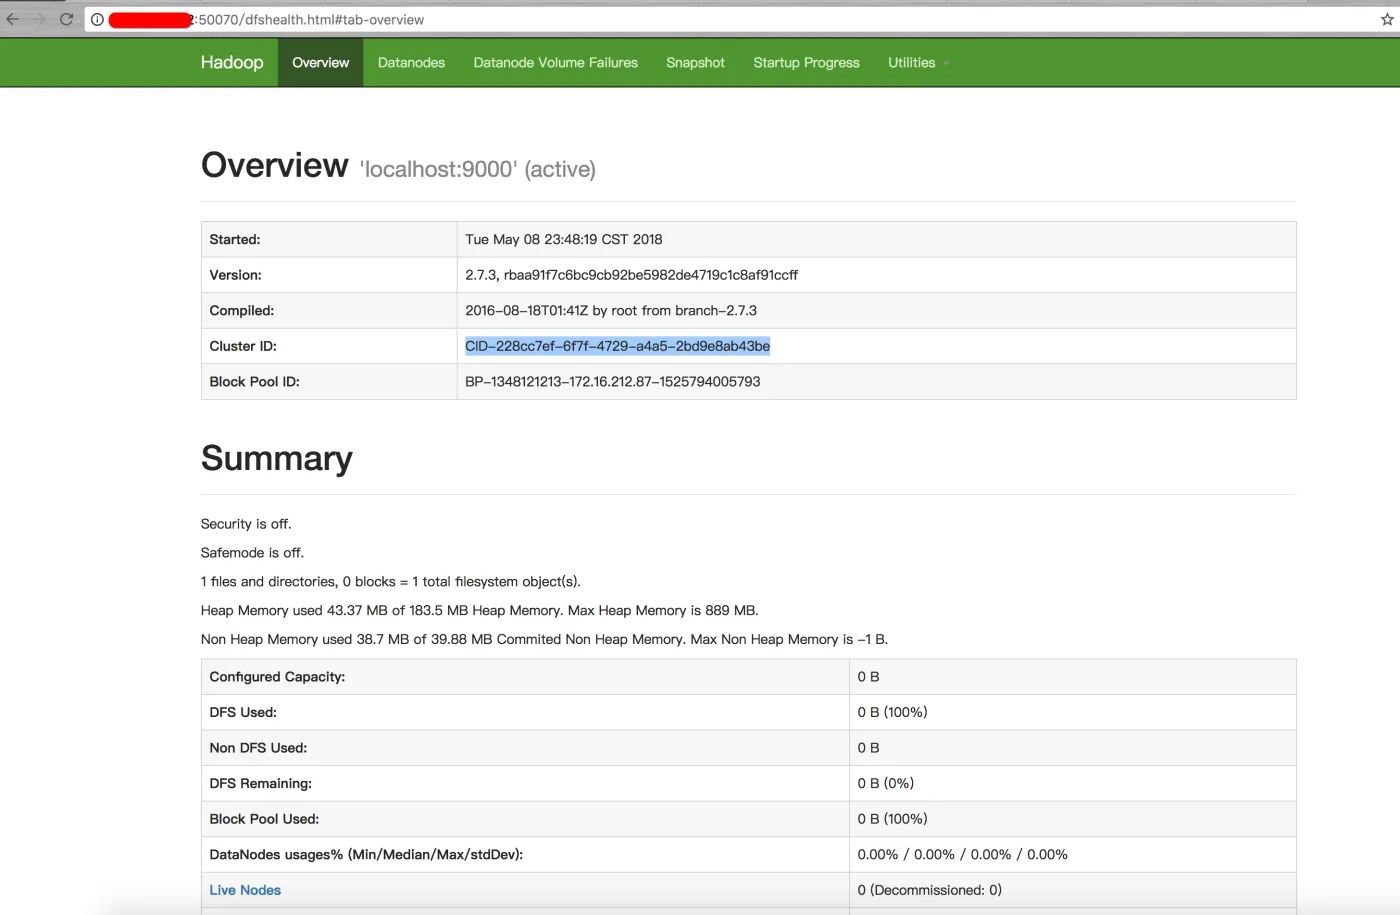
Task: Click the highlighted Cluster ID value
Action: click(617, 346)
